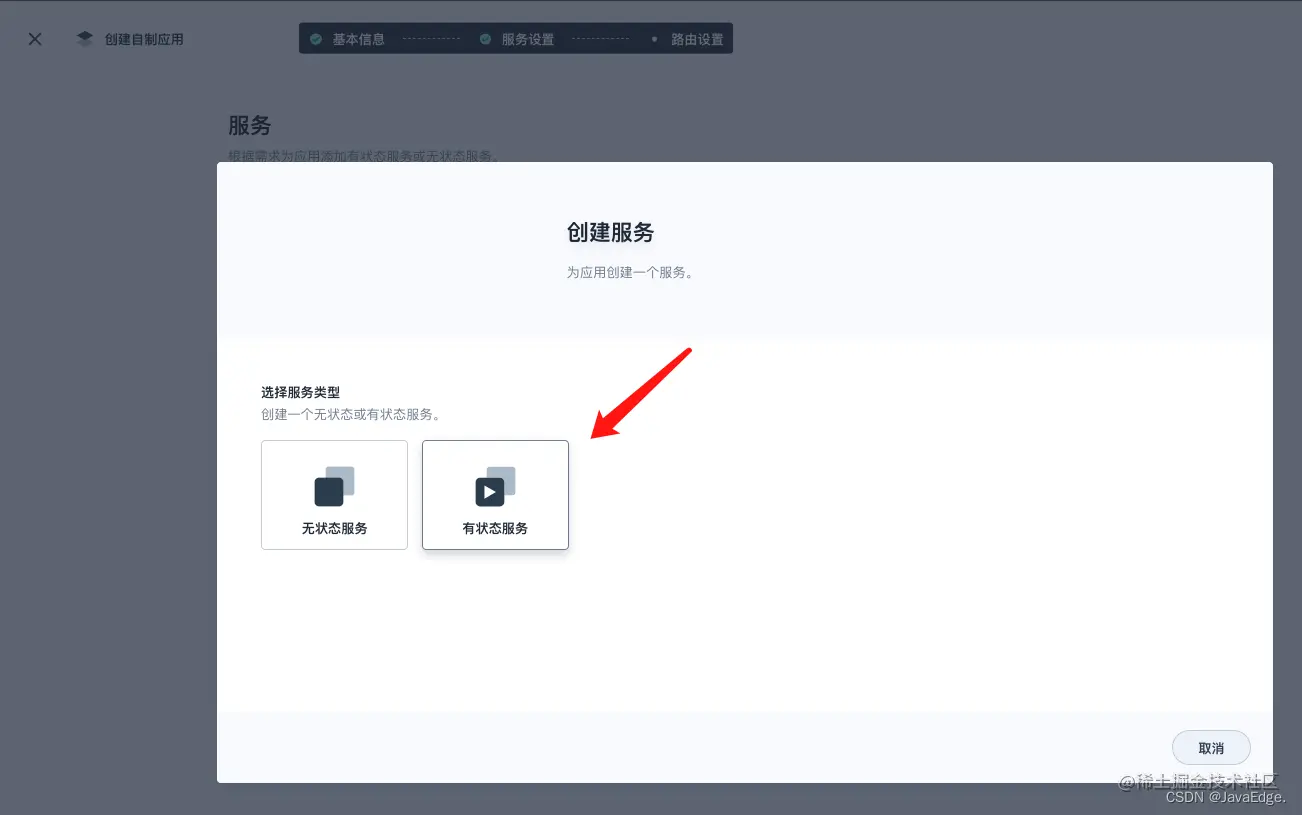This screenshot has width=1302, height=815.
Task: Close the create app page with X icon
Action: coord(35,39)
